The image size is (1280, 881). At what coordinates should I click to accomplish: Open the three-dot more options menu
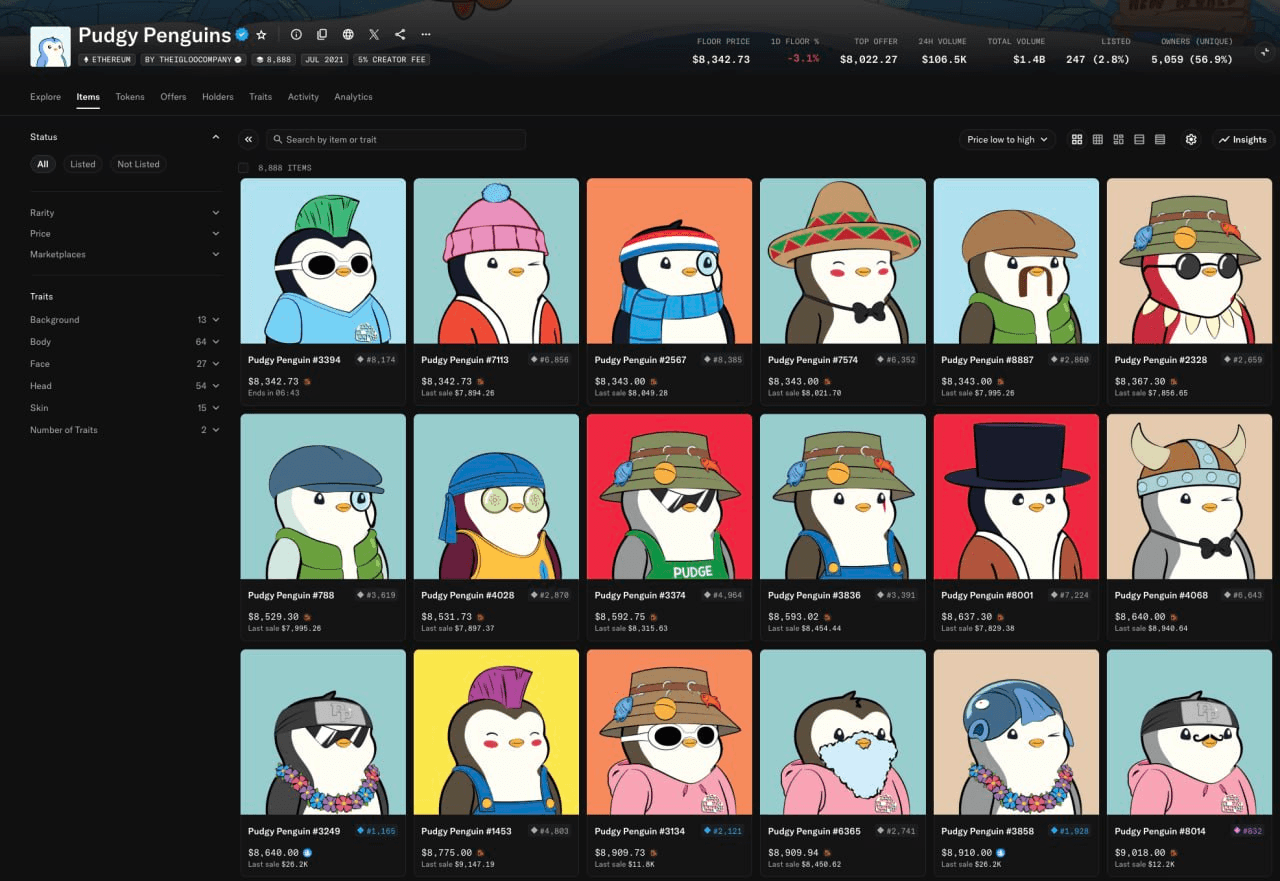tap(426, 35)
